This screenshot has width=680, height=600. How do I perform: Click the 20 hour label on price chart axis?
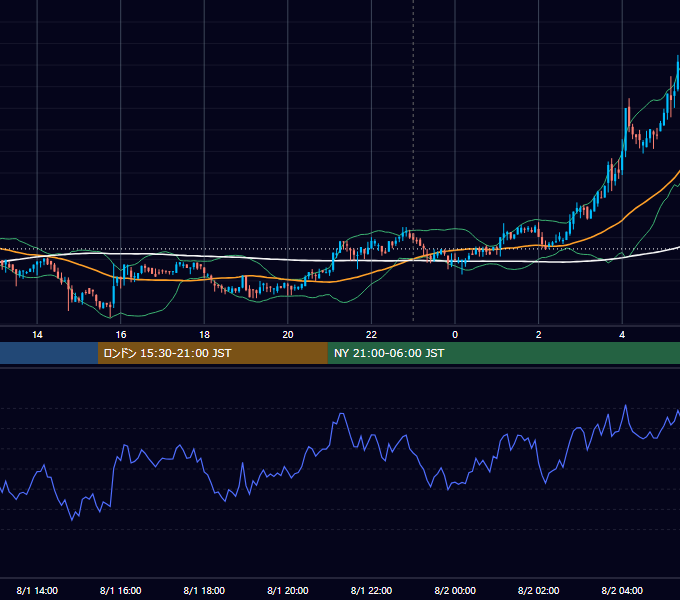pyautogui.click(x=288, y=335)
